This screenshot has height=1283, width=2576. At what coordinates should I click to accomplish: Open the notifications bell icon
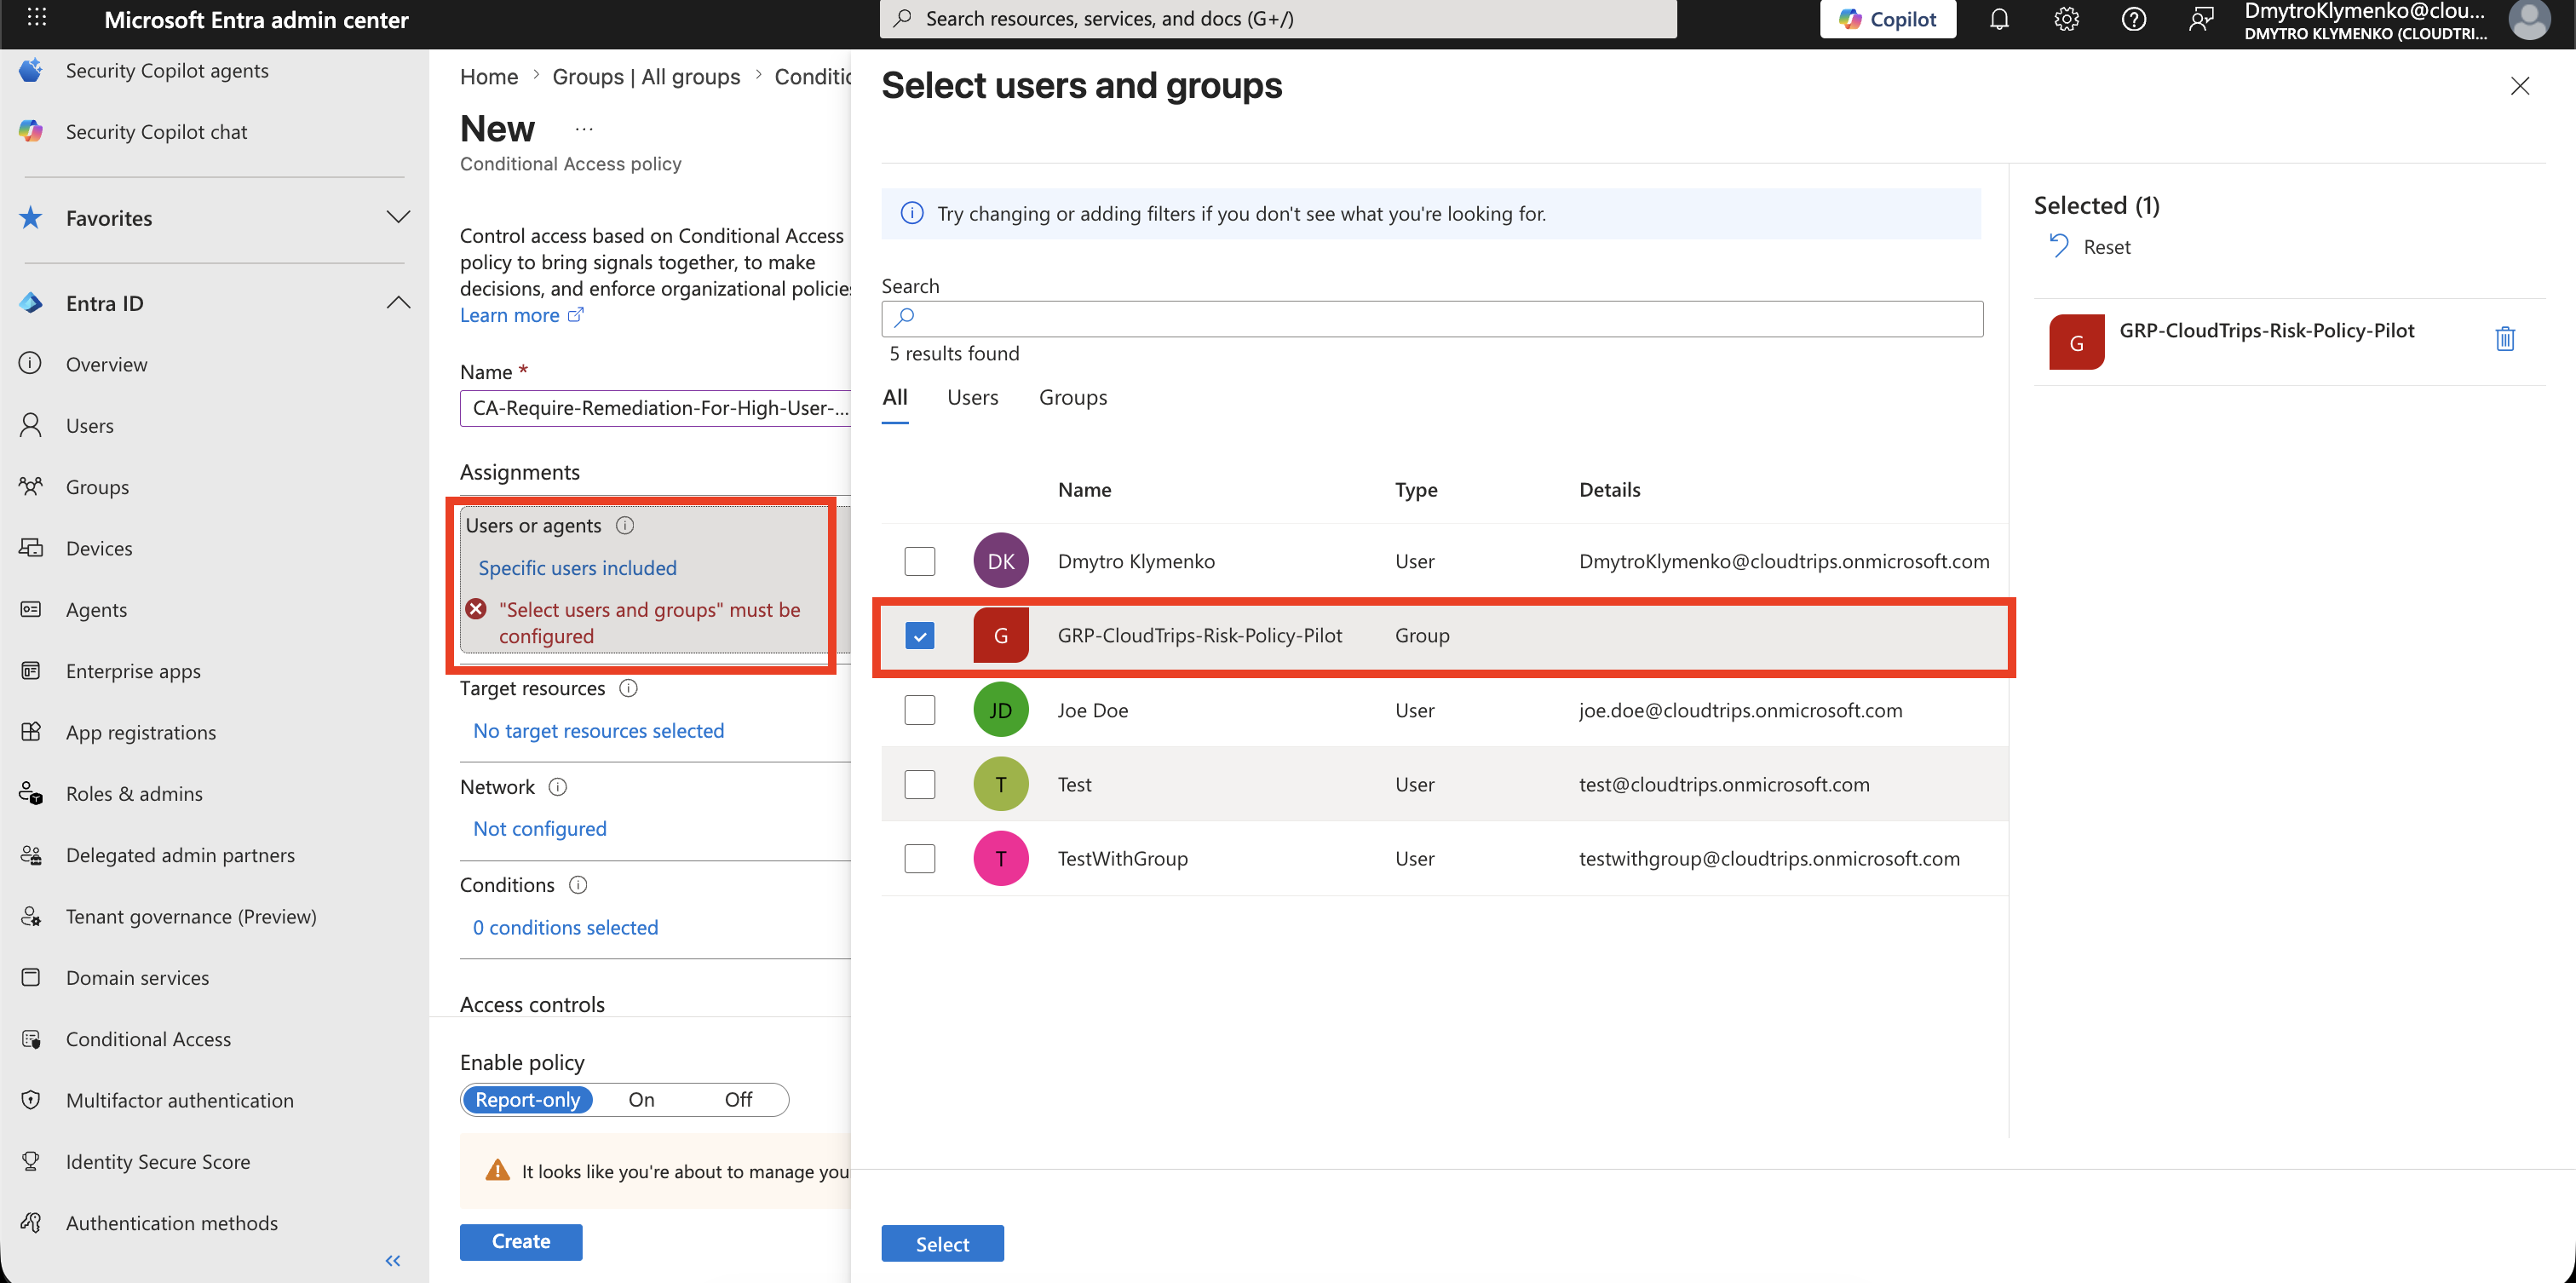tap(1998, 19)
